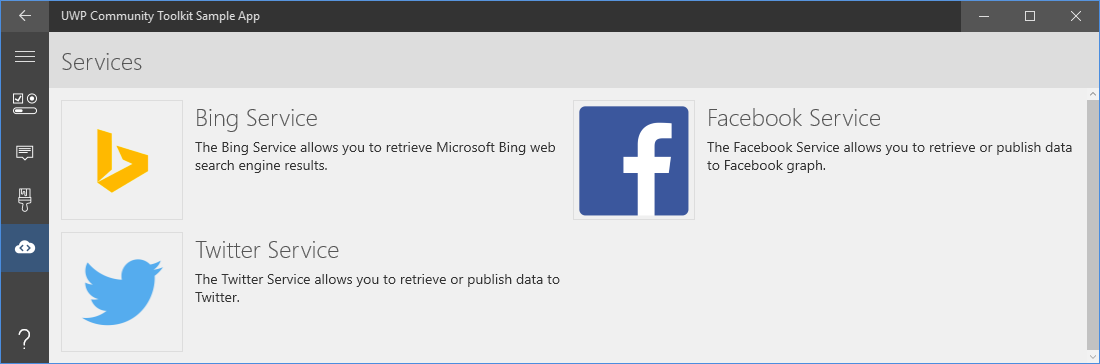Select the cloud Services icon in sidebar
1100x364 pixels.
[x=25, y=248]
